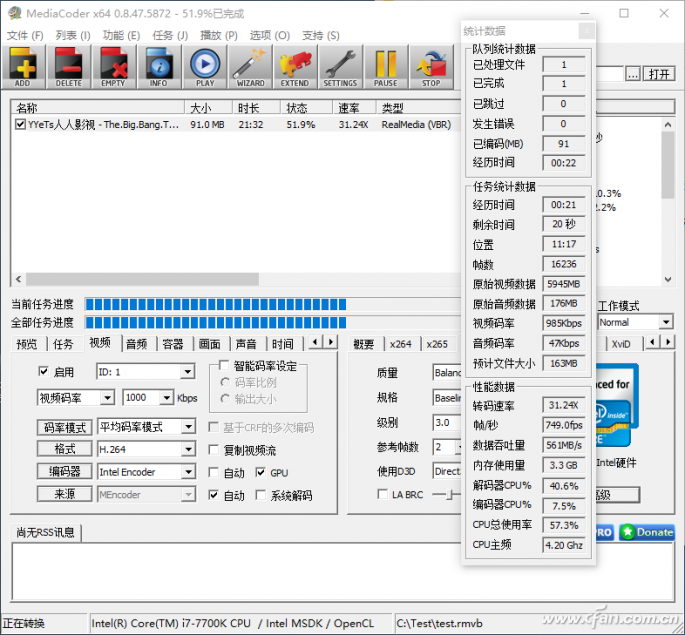Click the 大小 column header

pyautogui.click(x=208, y=107)
